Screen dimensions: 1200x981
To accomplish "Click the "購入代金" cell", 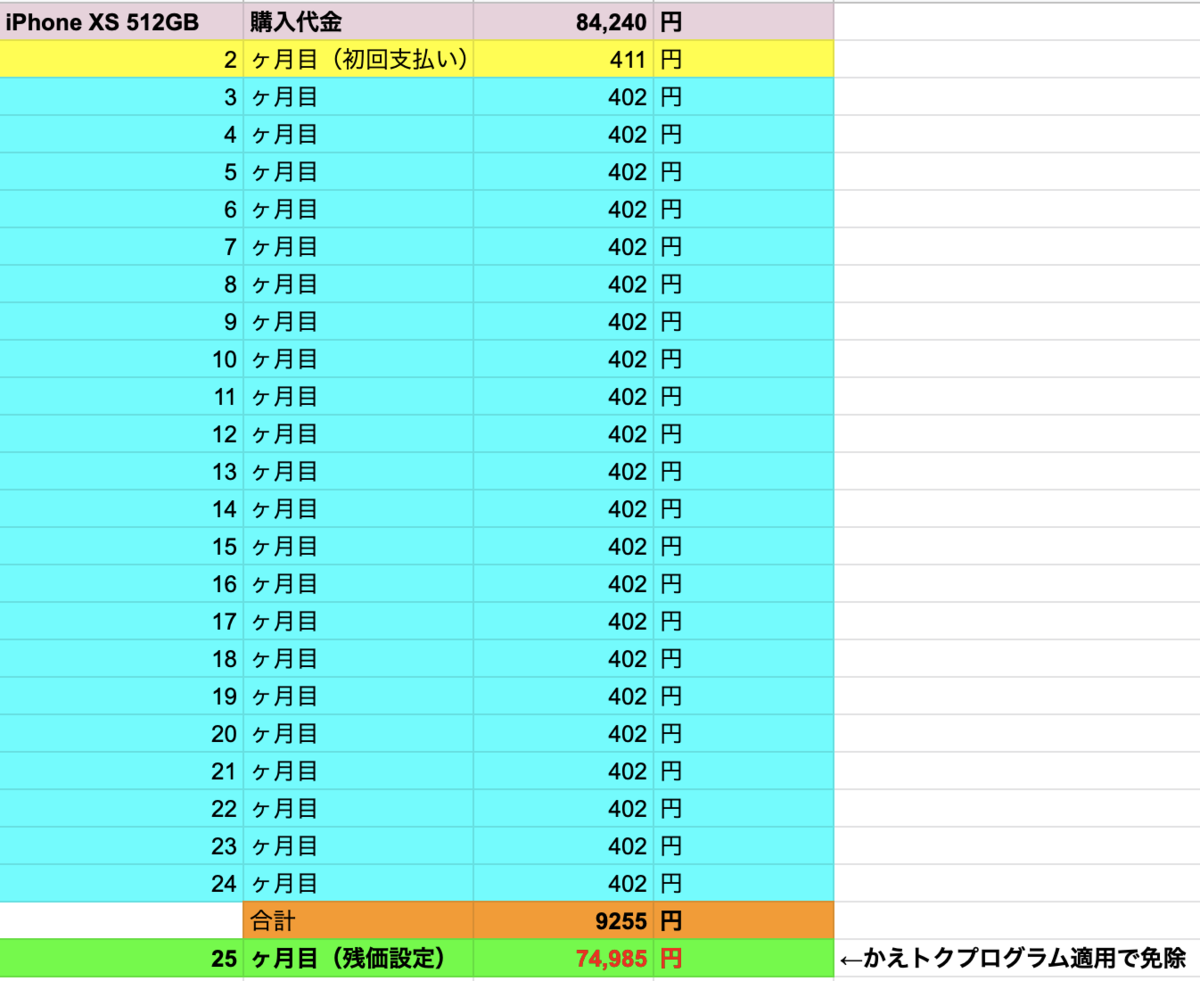I will 359,22.
